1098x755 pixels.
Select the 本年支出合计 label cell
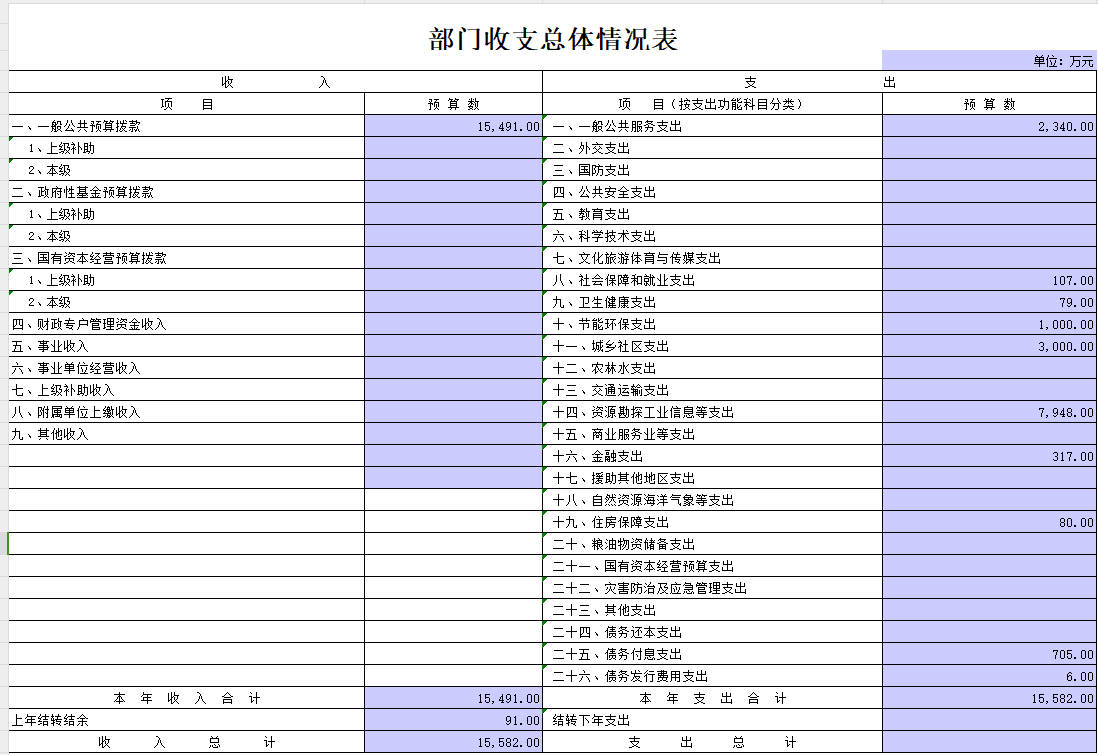tap(712, 698)
